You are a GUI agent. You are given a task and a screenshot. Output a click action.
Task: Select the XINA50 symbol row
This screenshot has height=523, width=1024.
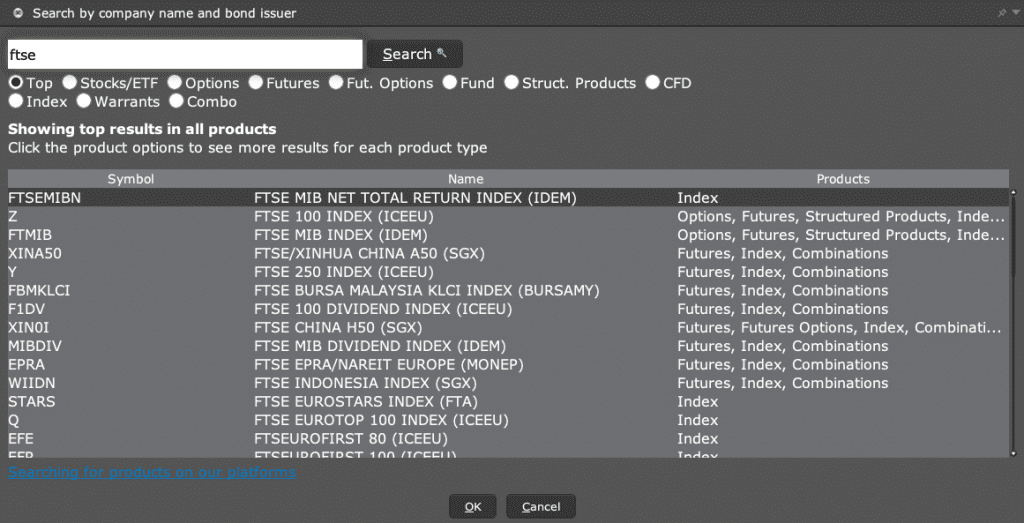[x=508, y=253]
